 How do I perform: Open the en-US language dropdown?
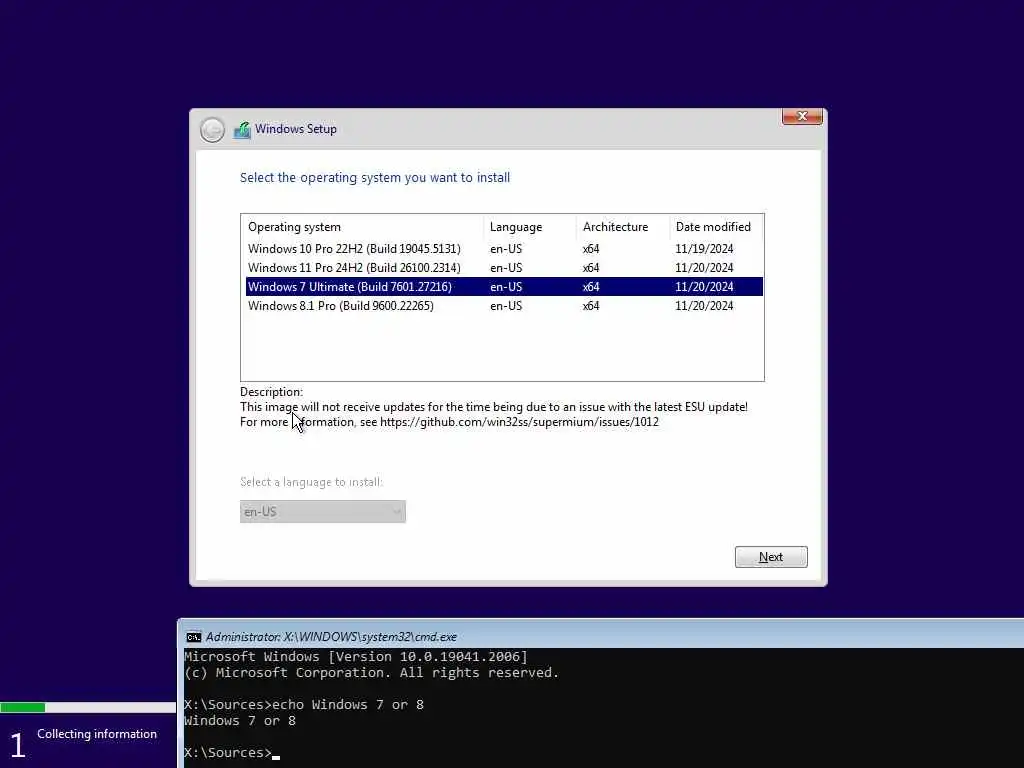coord(323,511)
